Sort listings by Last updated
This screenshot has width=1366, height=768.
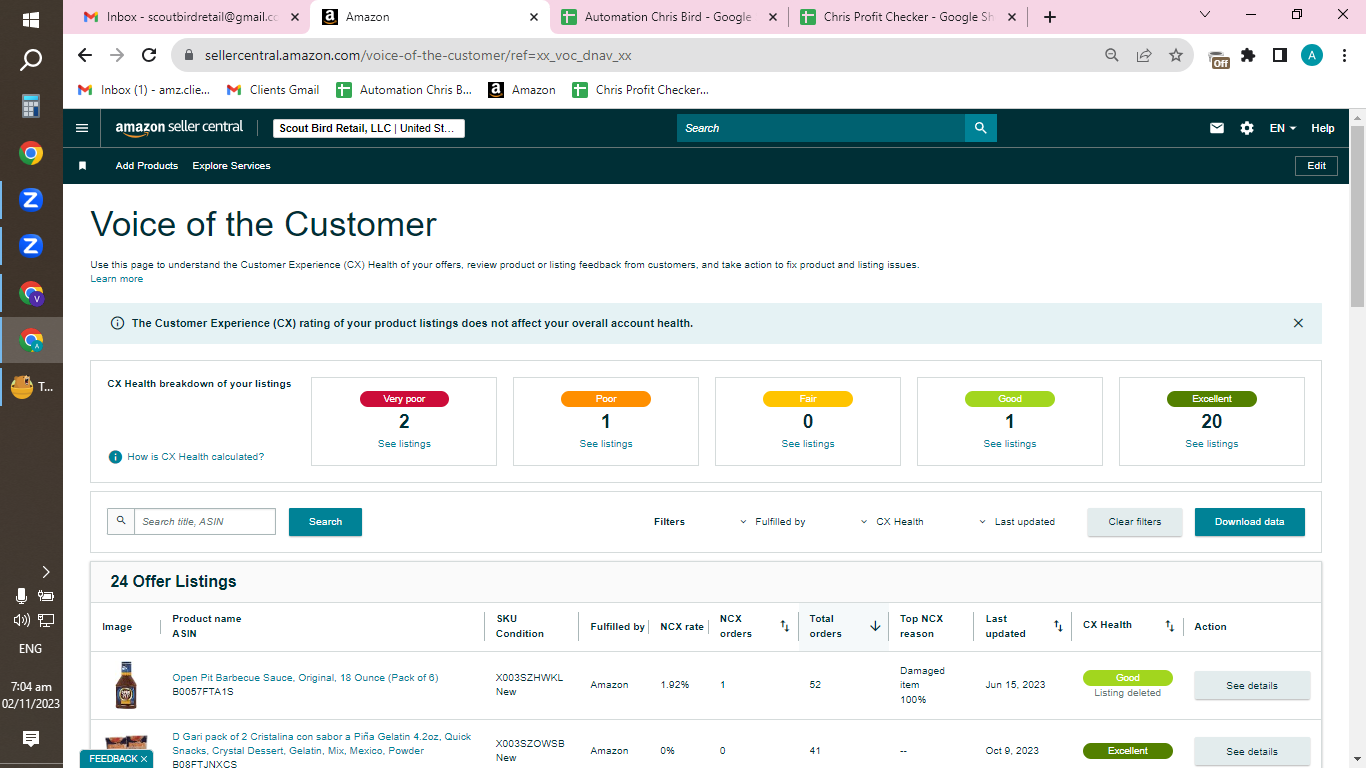(x=1058, y=627)
